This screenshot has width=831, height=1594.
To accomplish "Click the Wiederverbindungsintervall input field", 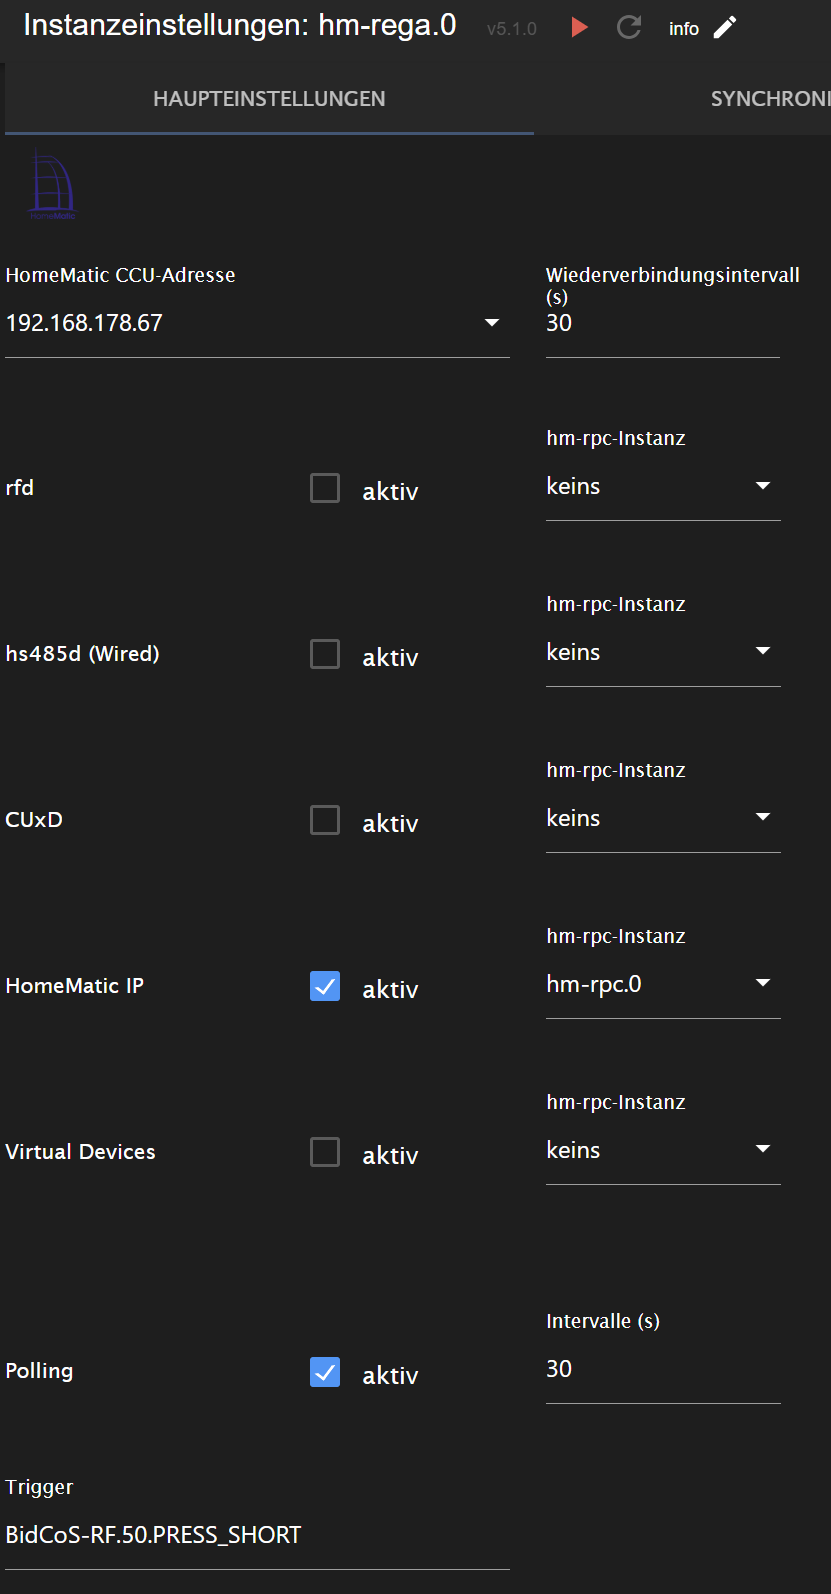I will coord(662,323).
